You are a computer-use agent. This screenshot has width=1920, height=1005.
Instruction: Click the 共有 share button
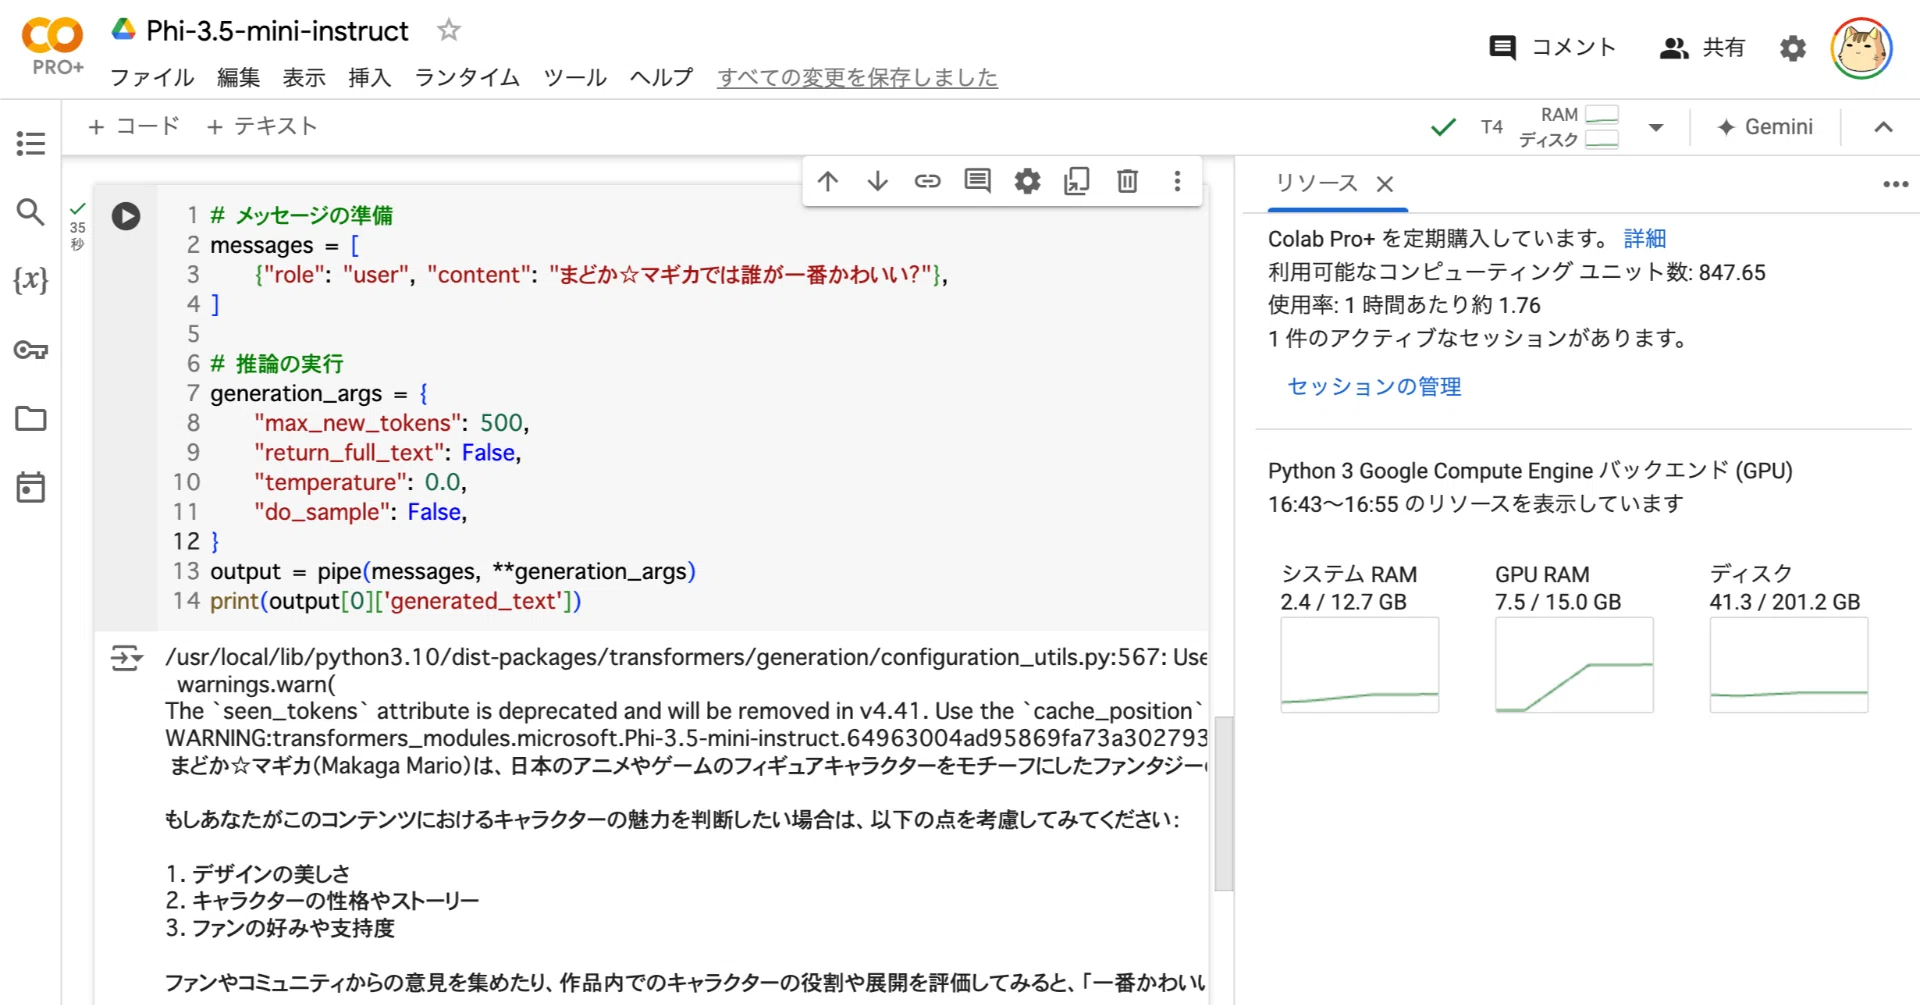pyautogui.click(x=1702, y=47)
